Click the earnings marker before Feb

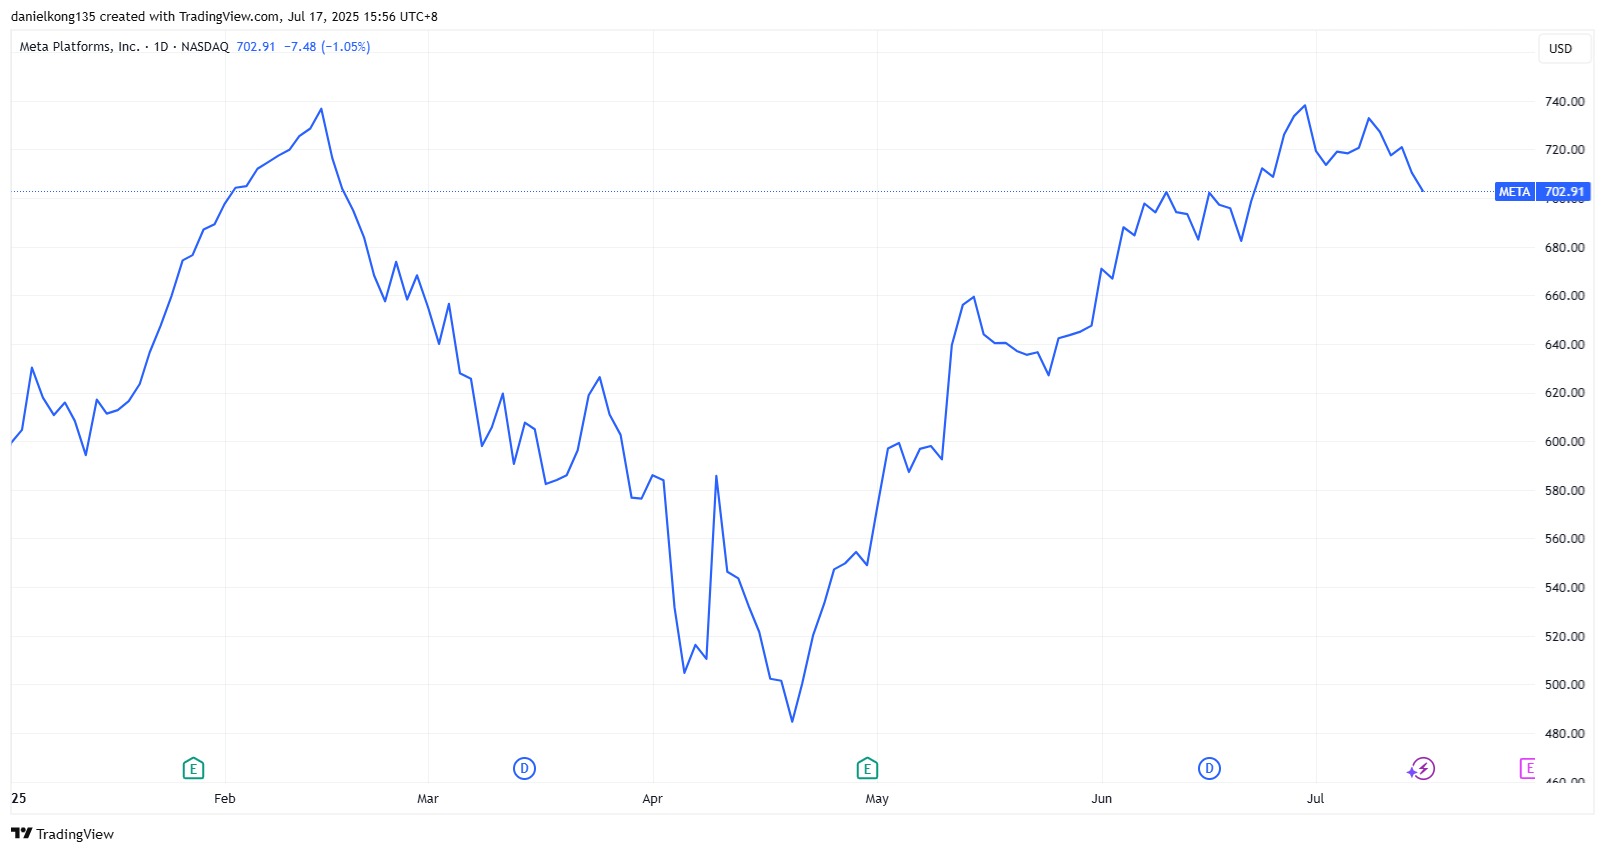[x=193, y=768]
